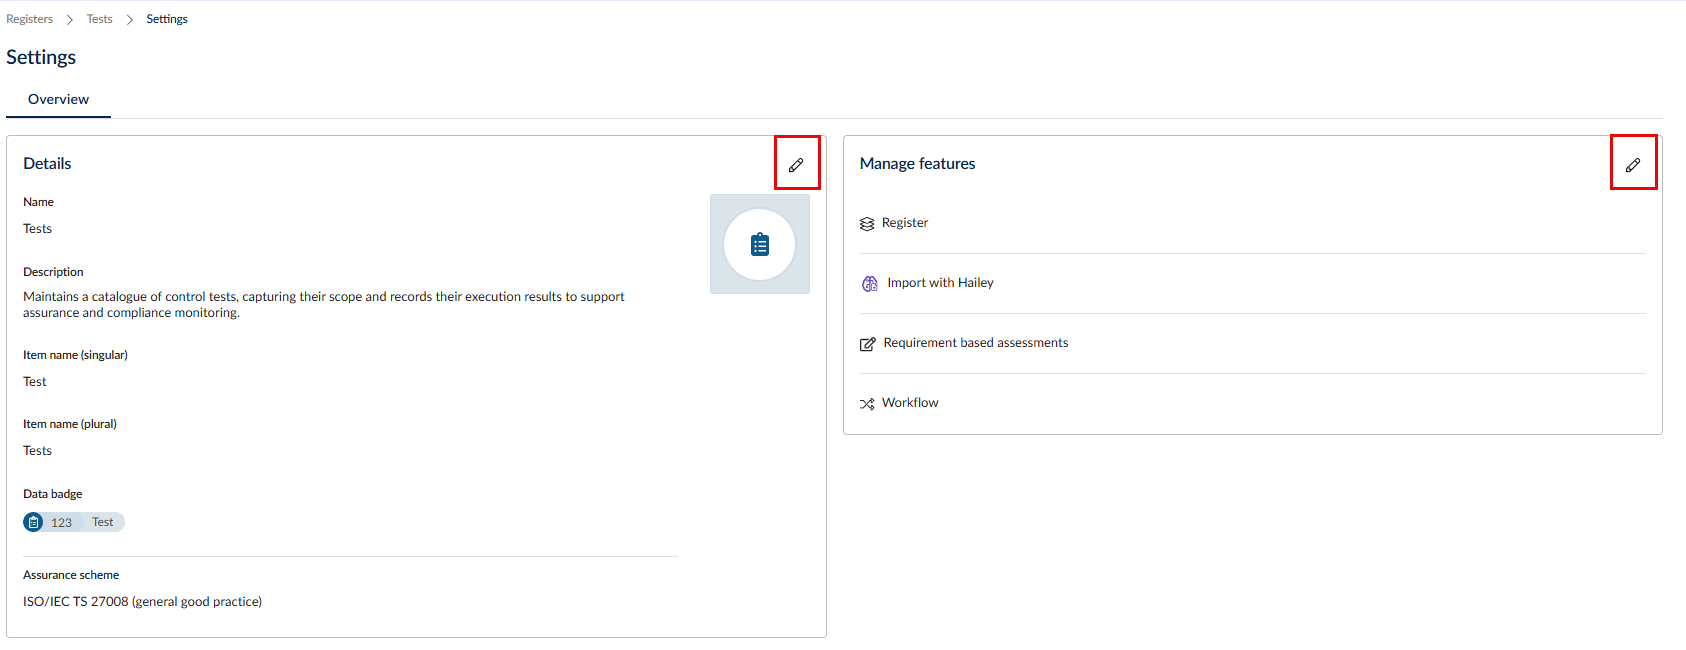Viewport: 1686px width, 650px height.
Task: Click the Settings breadcrumb item
Action: [x=167, y=19]
